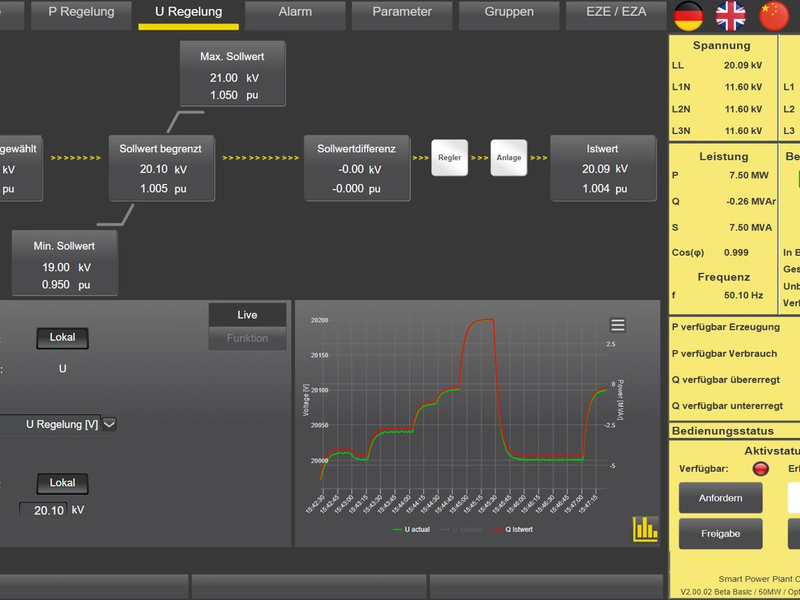Switch language to German via flag
Viewport: 800px width, 600px height.
tap(687, 14)
